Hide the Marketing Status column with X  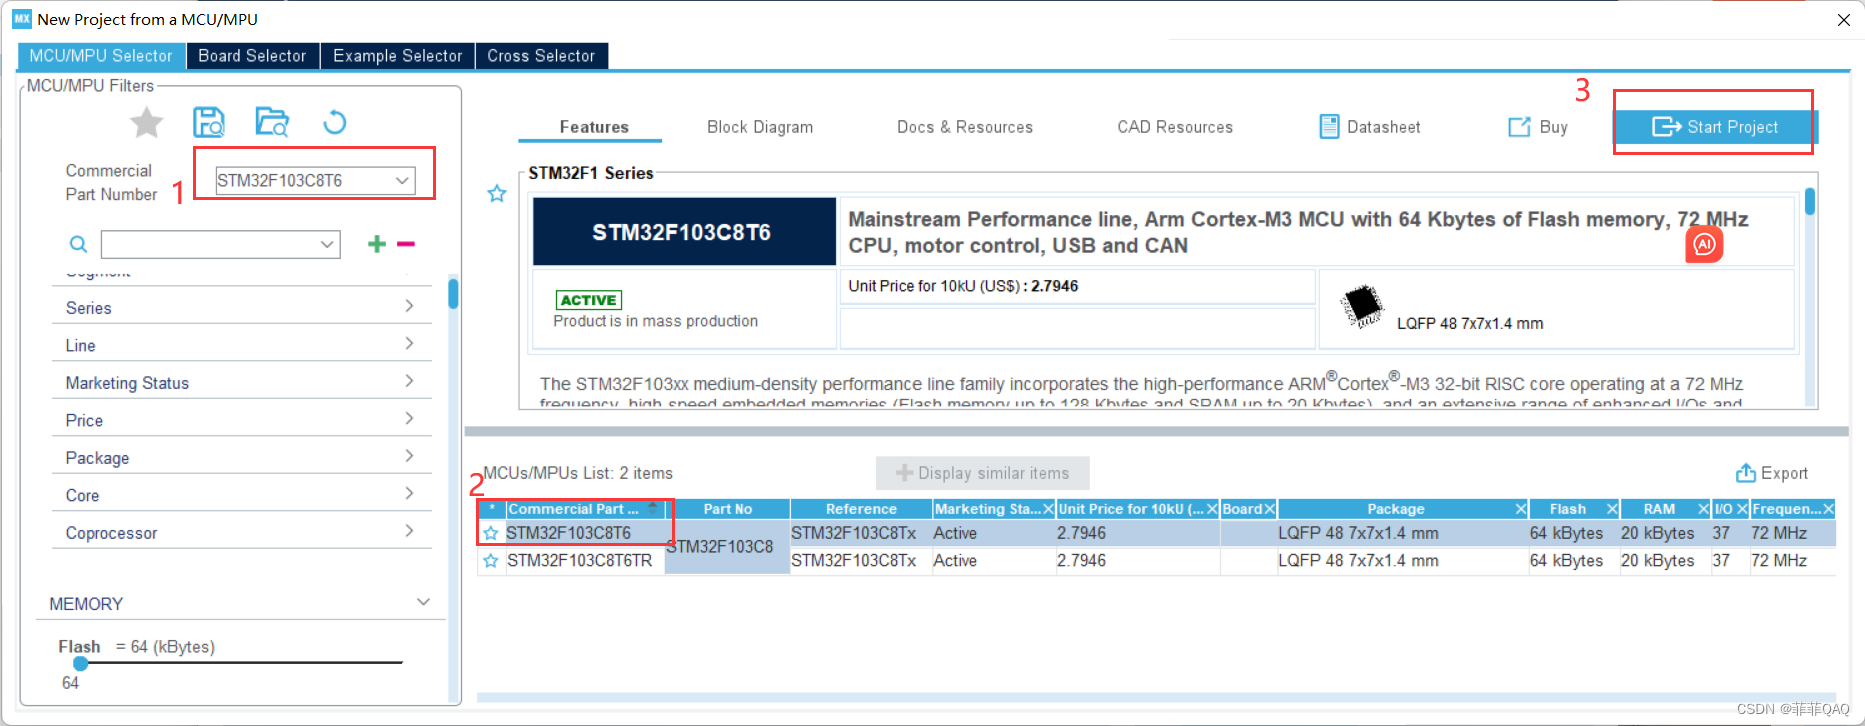[1048, 509]
